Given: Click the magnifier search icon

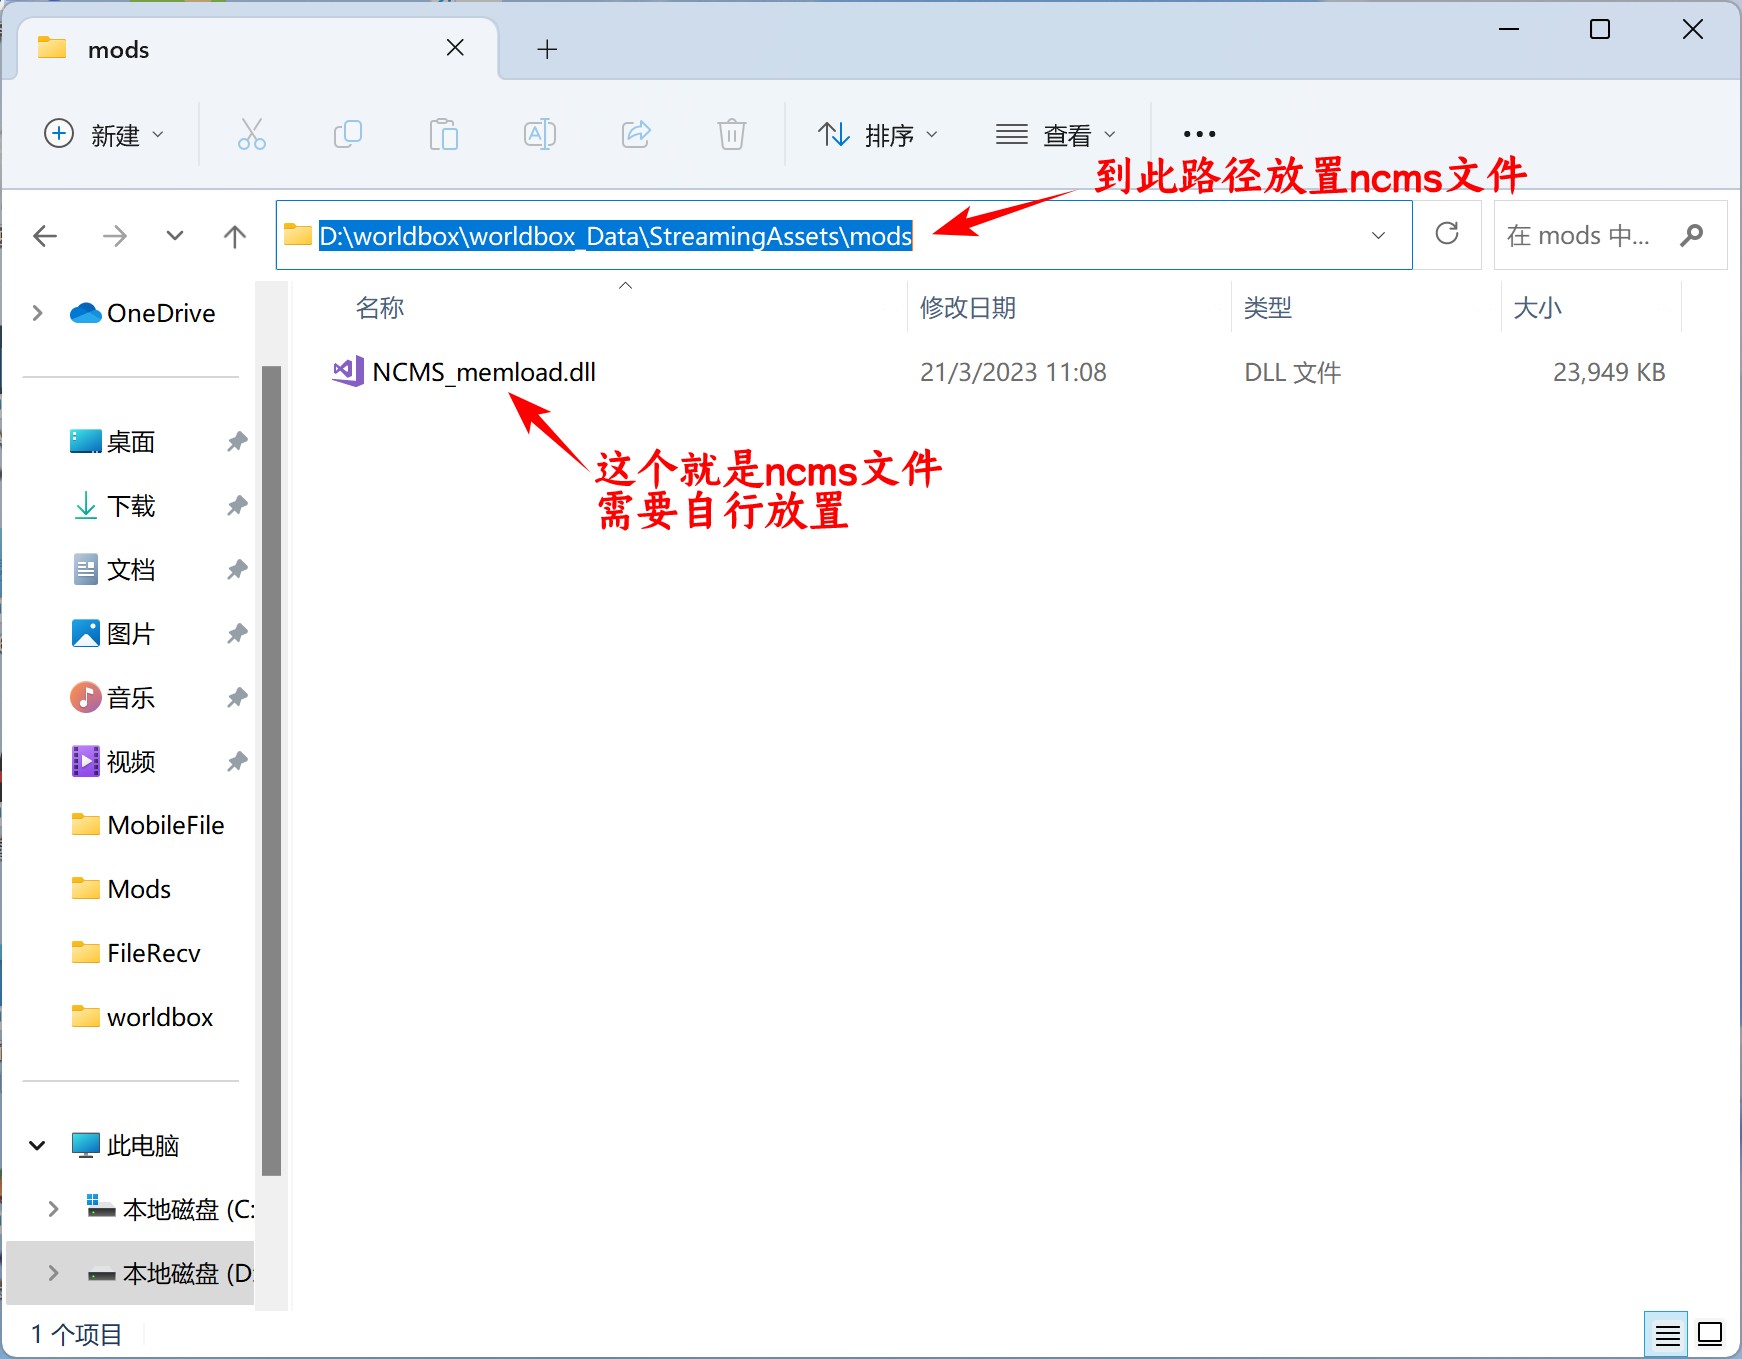Looking at the screenshot, I should [x=1691, y=235].
